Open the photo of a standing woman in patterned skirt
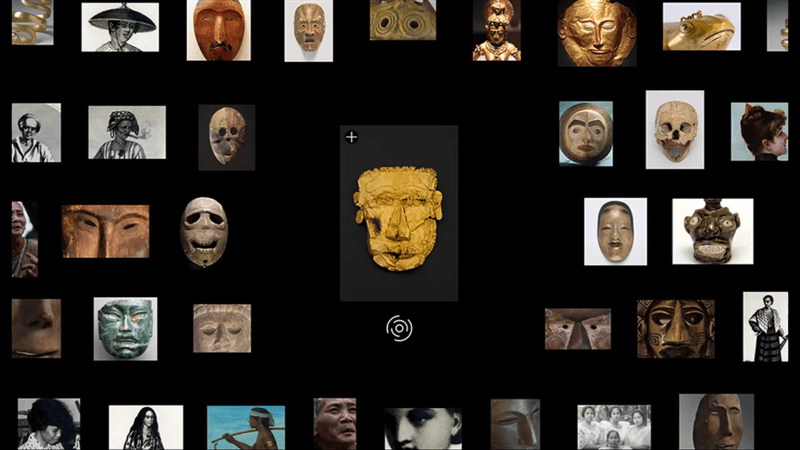The width and height of the screenshot is (800, 450). (765, 327)
